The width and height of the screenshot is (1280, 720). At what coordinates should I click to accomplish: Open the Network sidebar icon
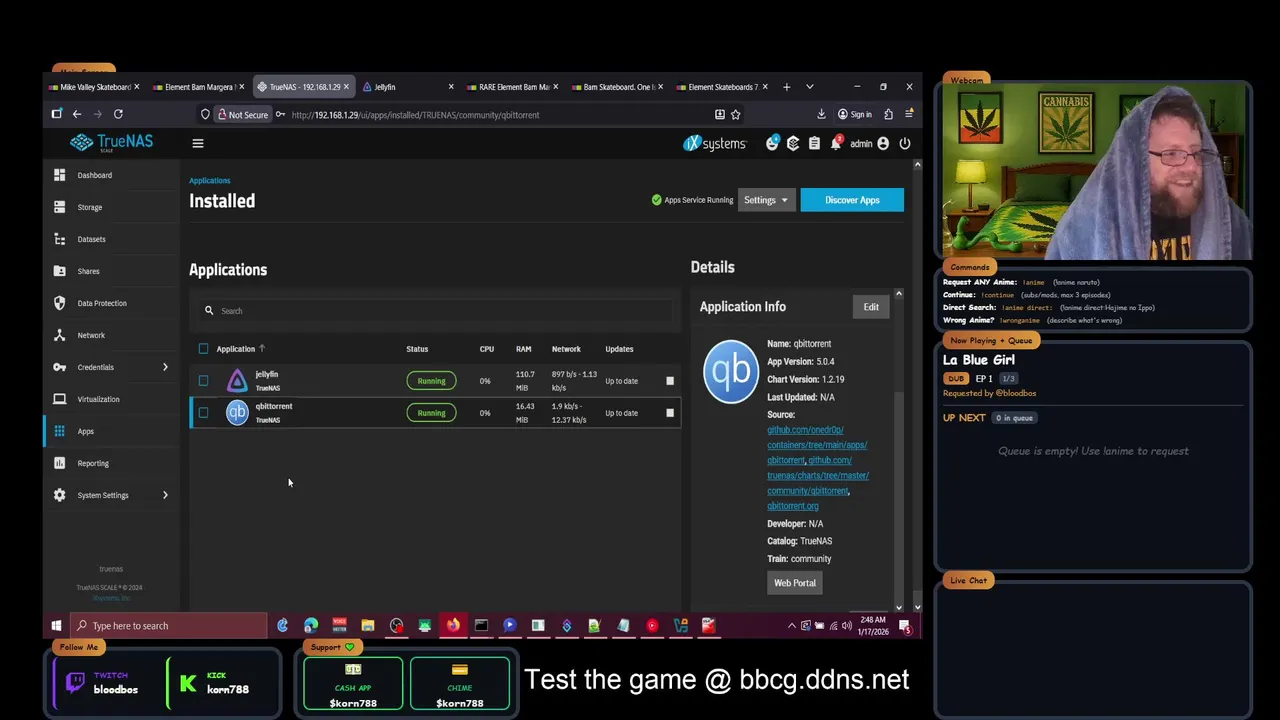[x=59, y=335]
